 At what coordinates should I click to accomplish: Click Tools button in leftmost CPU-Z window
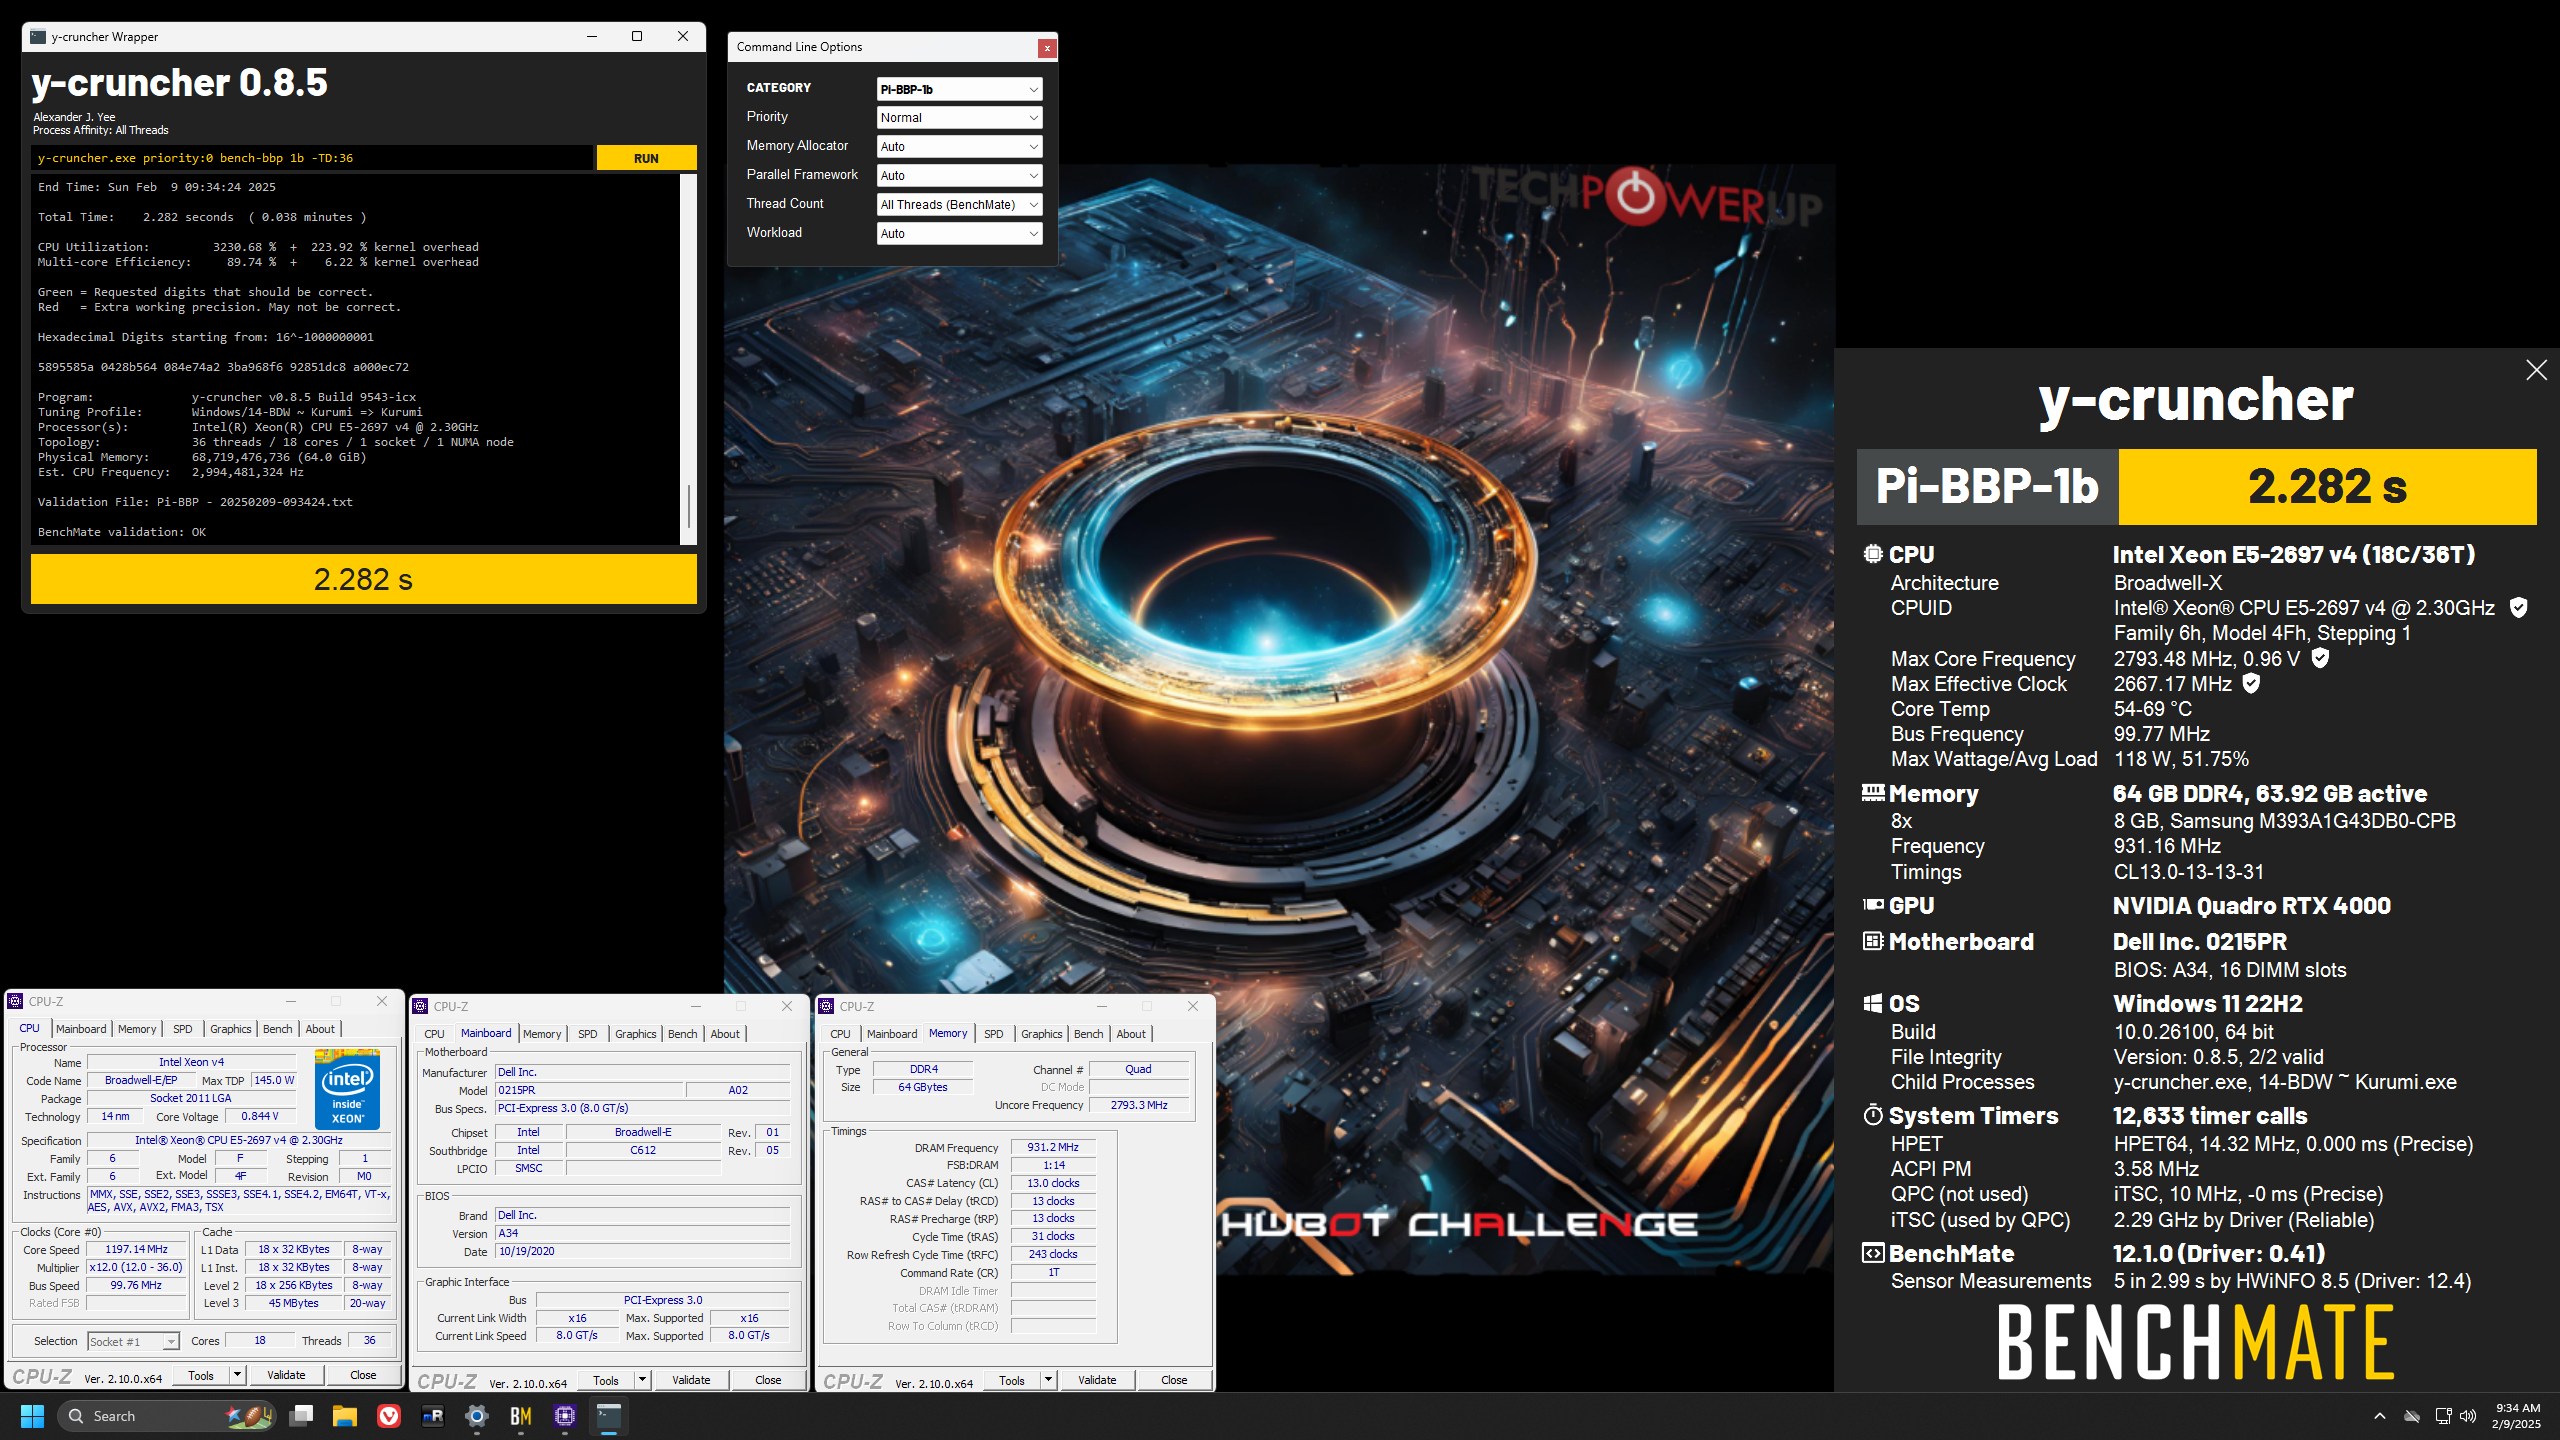201,1375
